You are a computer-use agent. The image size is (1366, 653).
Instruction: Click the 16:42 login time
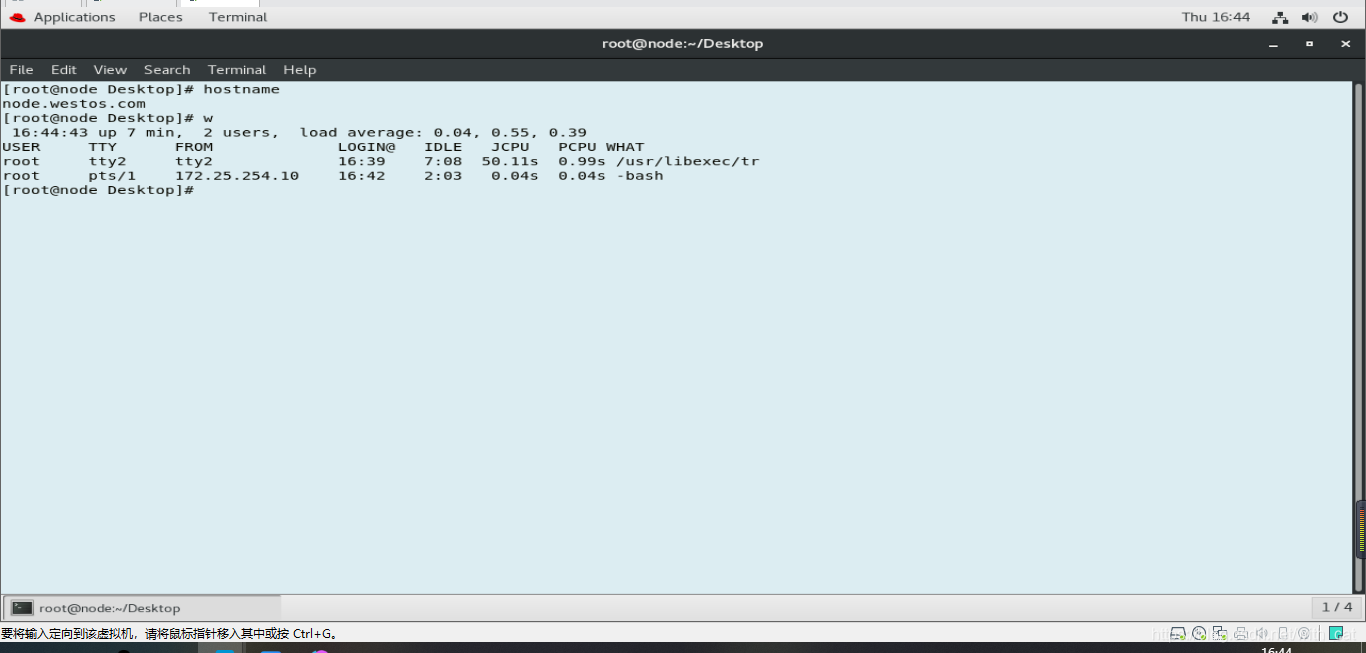[x=361, y=176]
